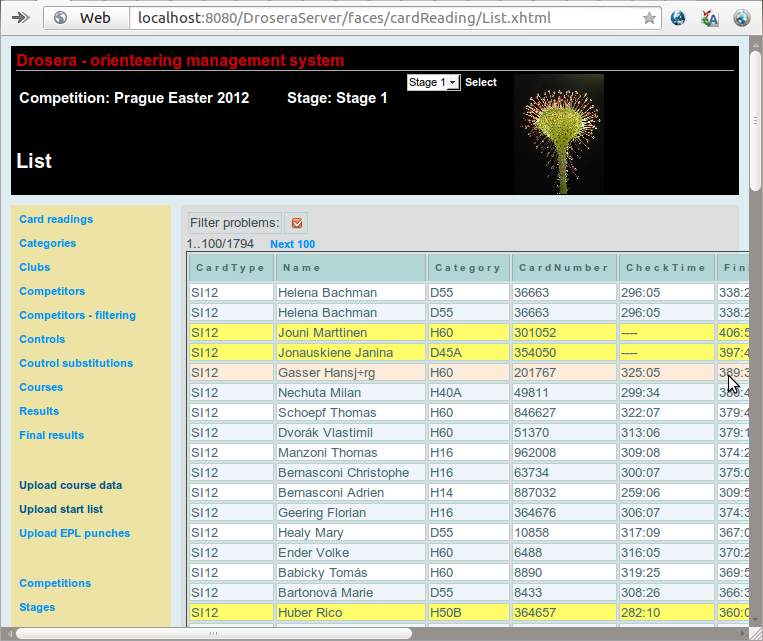Click the rightmost globe icon in toolbar
The height and width of the screenshot is (641, 763).
point(742,18)
